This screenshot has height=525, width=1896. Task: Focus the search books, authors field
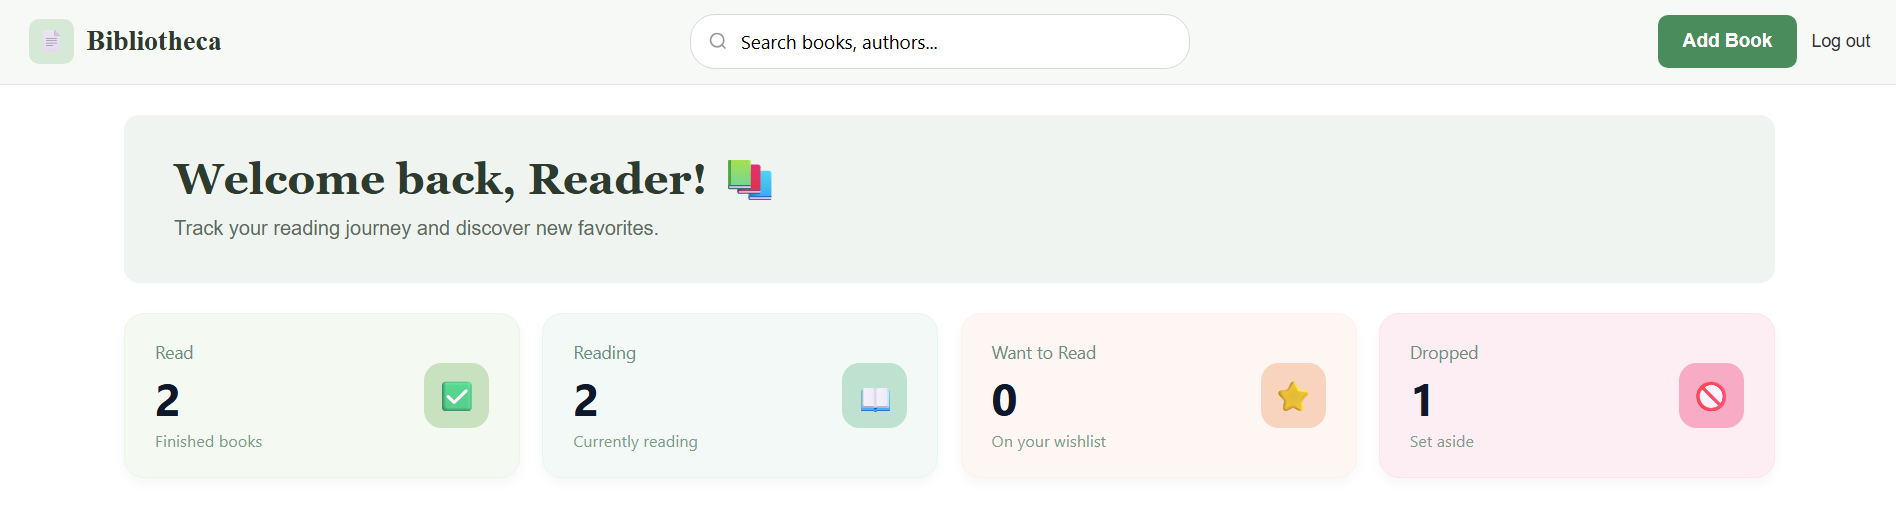click(x=950, y=42)
